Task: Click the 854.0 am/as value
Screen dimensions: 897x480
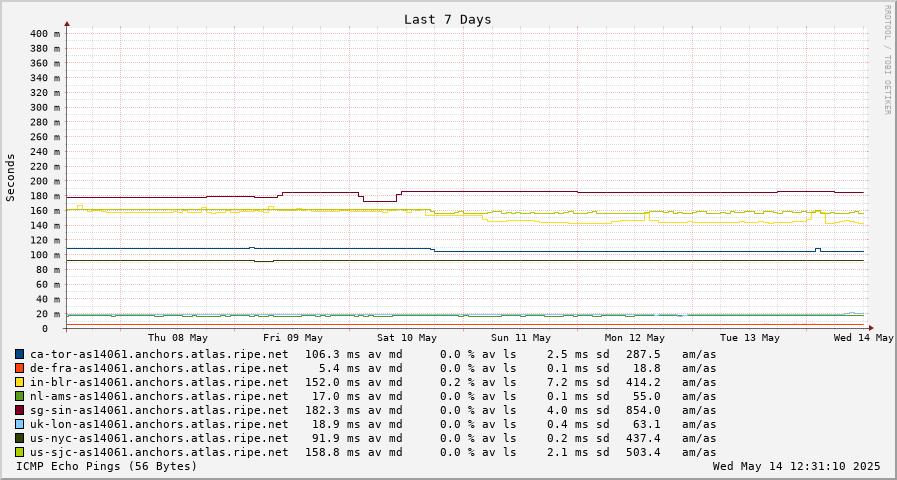Action: click(x=644, y=410)
